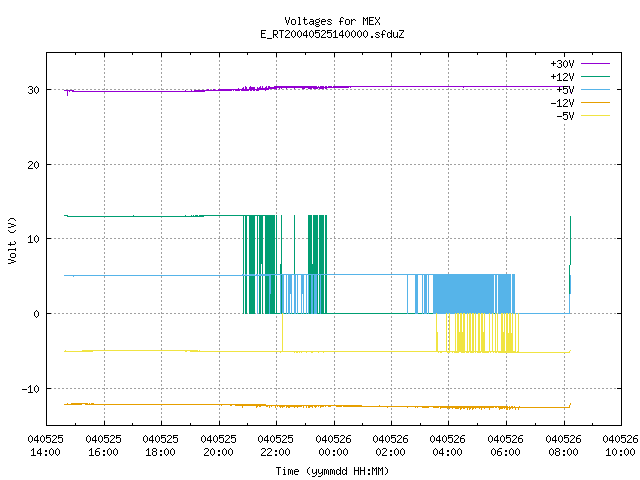Click the +5V legend label
Image resolution: width=640 pixels, height=480 pixels.
(x=565, y=90)
